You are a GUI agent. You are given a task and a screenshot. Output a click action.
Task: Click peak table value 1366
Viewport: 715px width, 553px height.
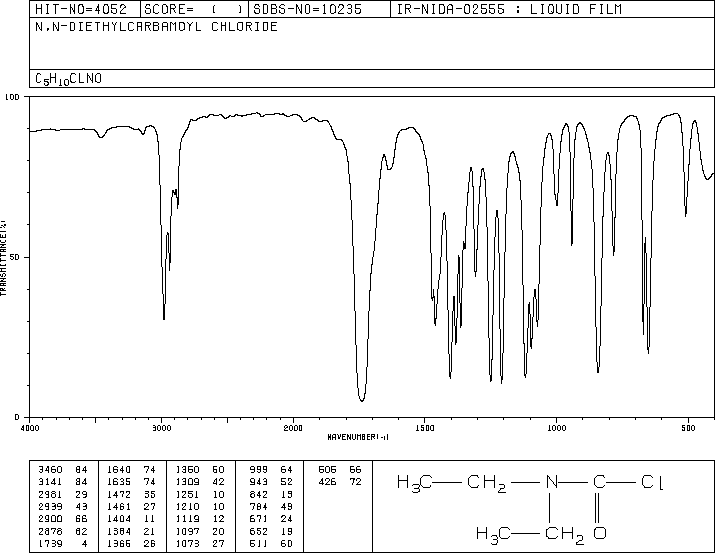click(x=119, y=543)
